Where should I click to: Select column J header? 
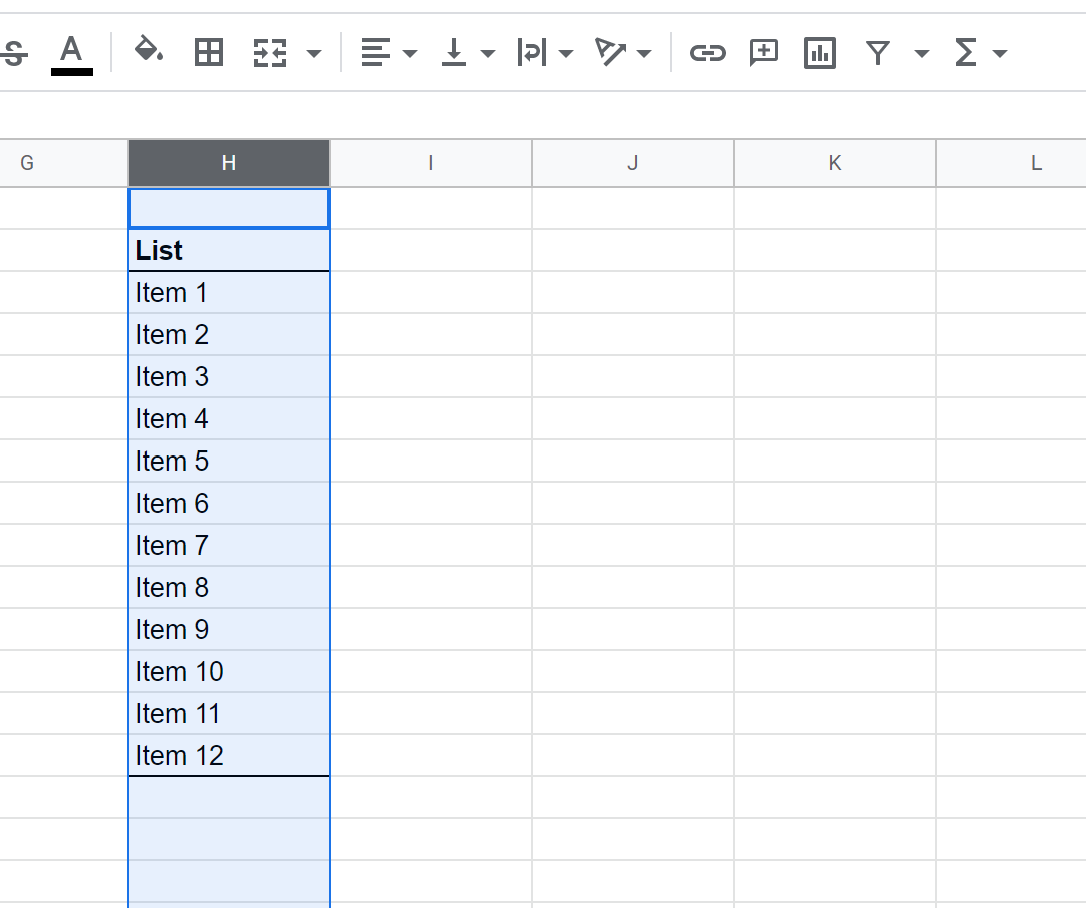coord(632,162)
